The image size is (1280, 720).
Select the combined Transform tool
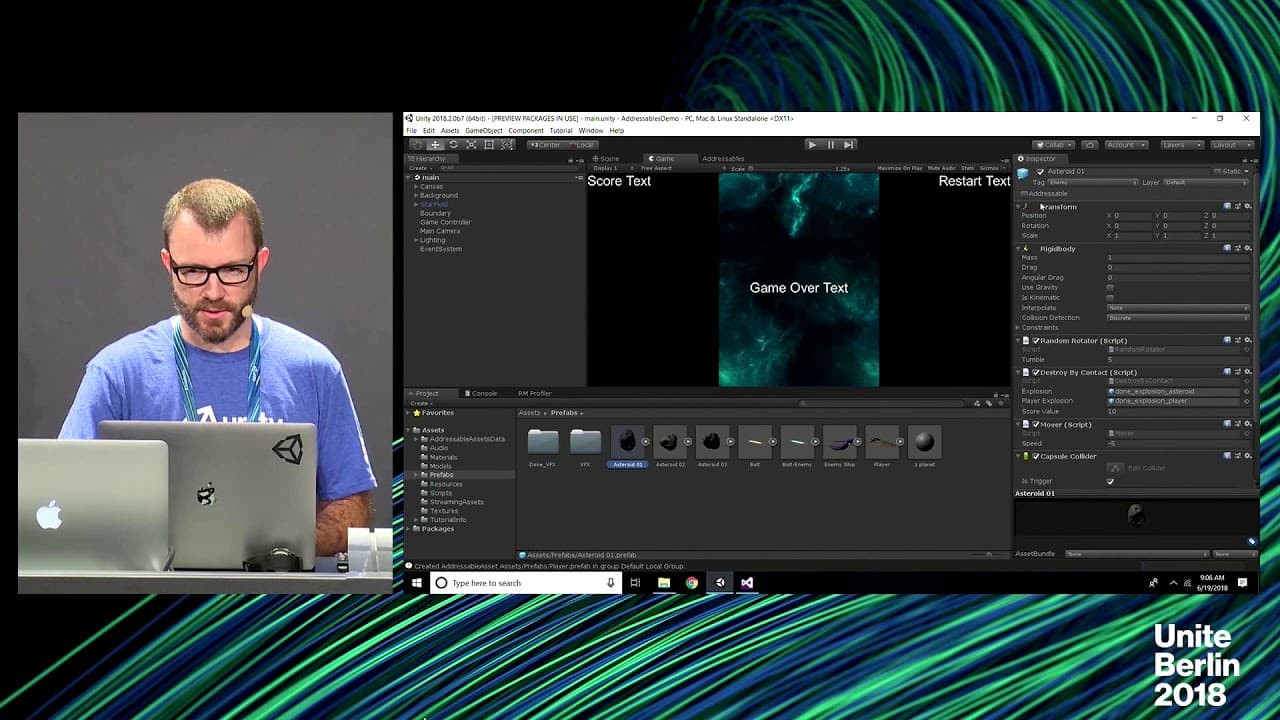[x=507, y=145]
